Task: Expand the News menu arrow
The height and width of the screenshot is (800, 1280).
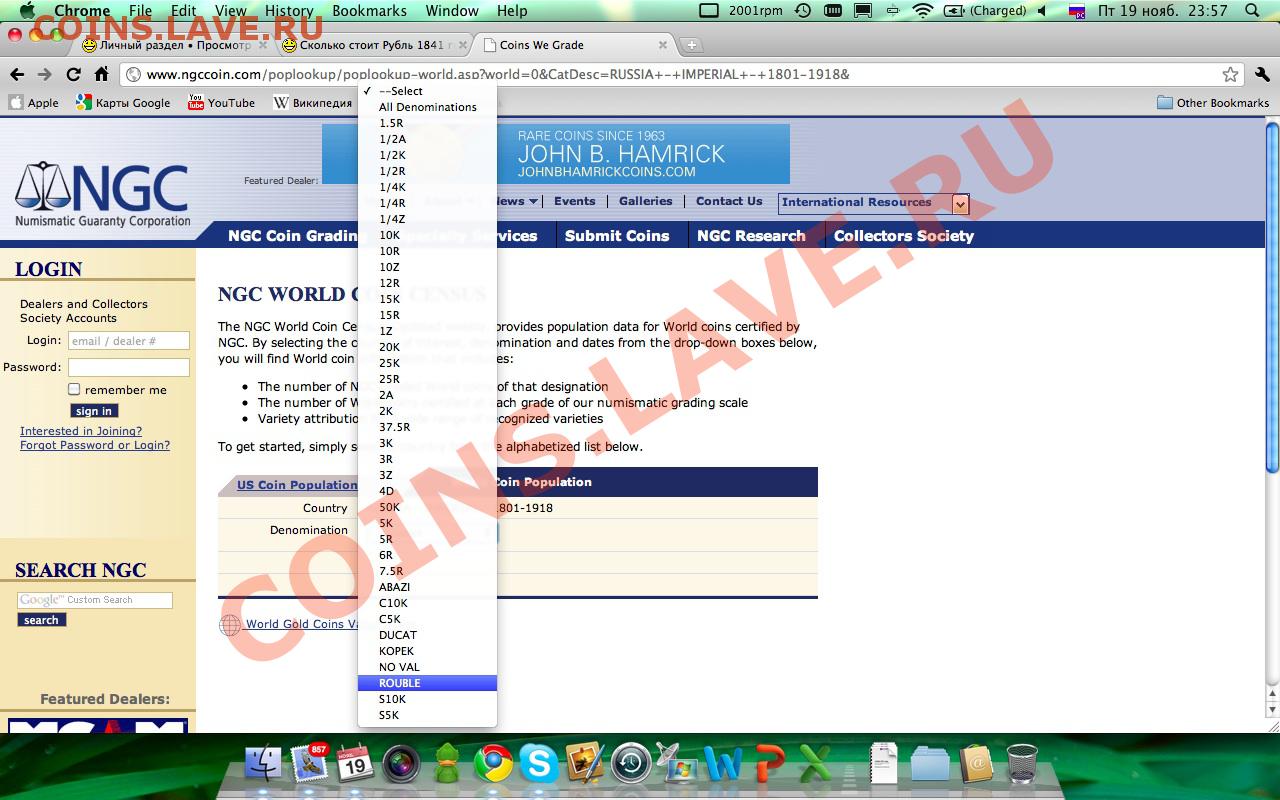Action: click(x=533, y=202)
